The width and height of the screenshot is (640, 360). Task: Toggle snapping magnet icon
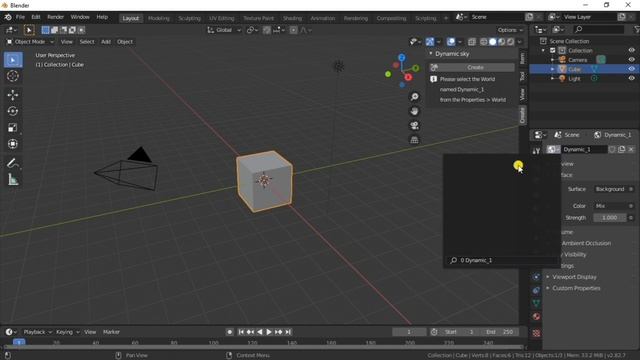tap(267, 30)
